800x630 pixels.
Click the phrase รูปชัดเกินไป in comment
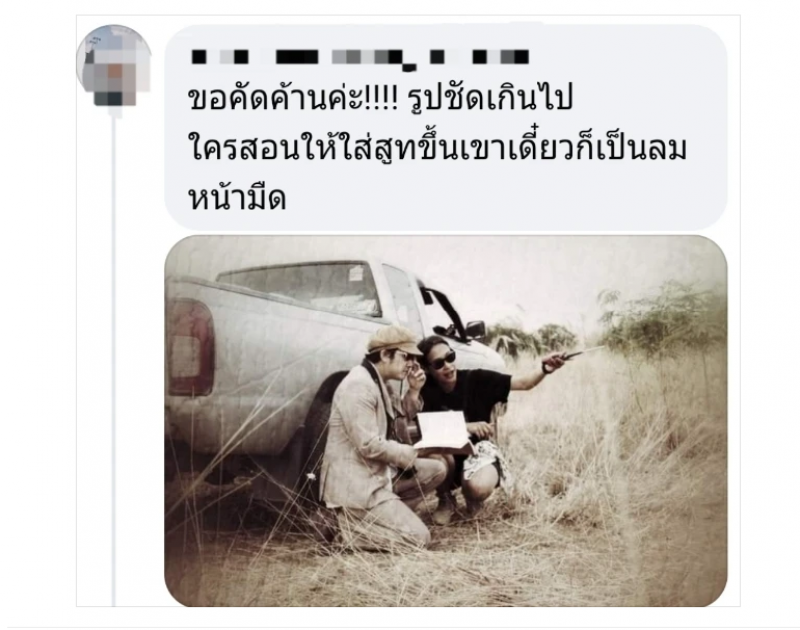[x=492, y=98]
